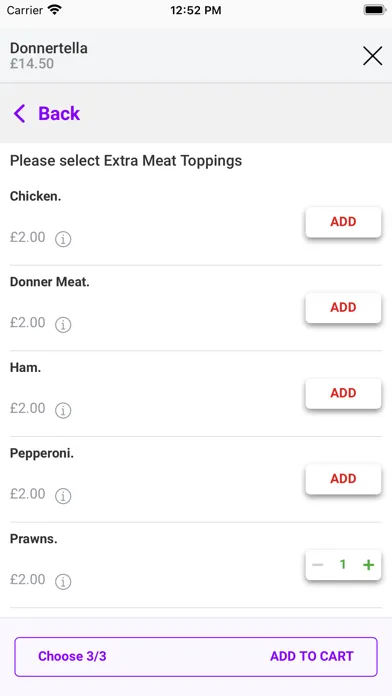
Task: Tap the purple back chevron arrow
Action: click(x=19, y=114)
